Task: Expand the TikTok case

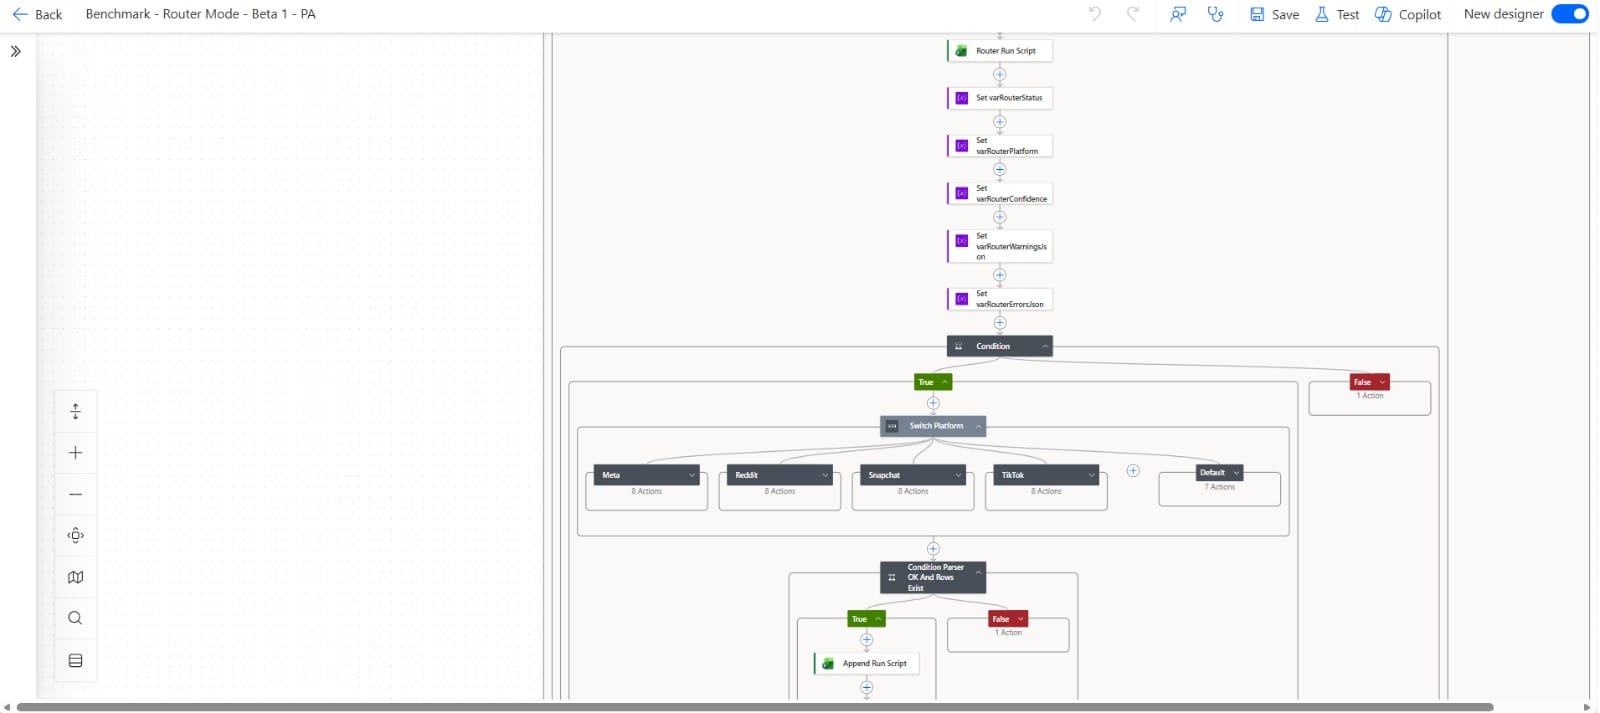Action: coord(1091,475)
